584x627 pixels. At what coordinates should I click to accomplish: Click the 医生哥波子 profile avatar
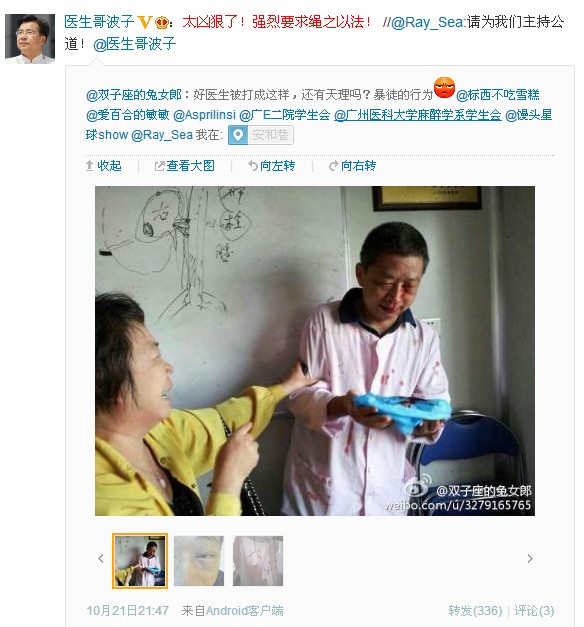[x=30, y=39]
